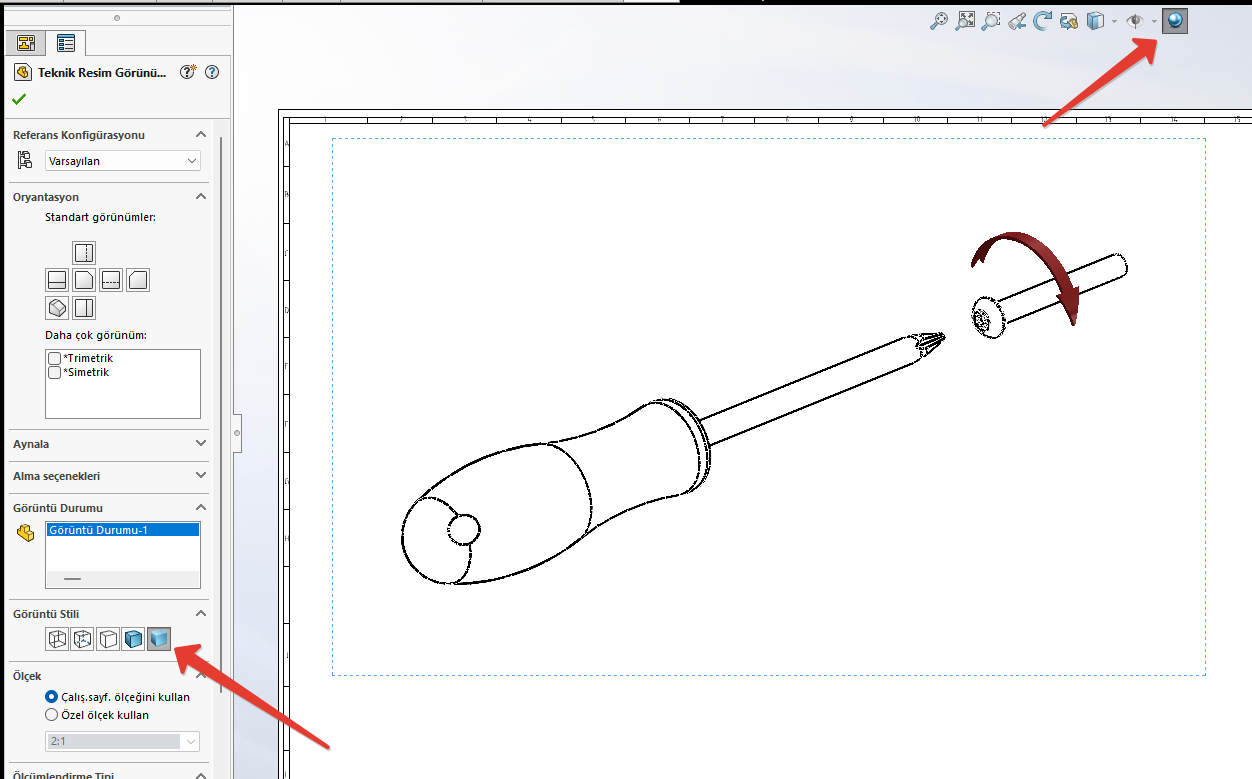This screenshot has width=1252, height=779.
Task: Set display style to Hidden Lines Visible
Action: coord(83,639)
